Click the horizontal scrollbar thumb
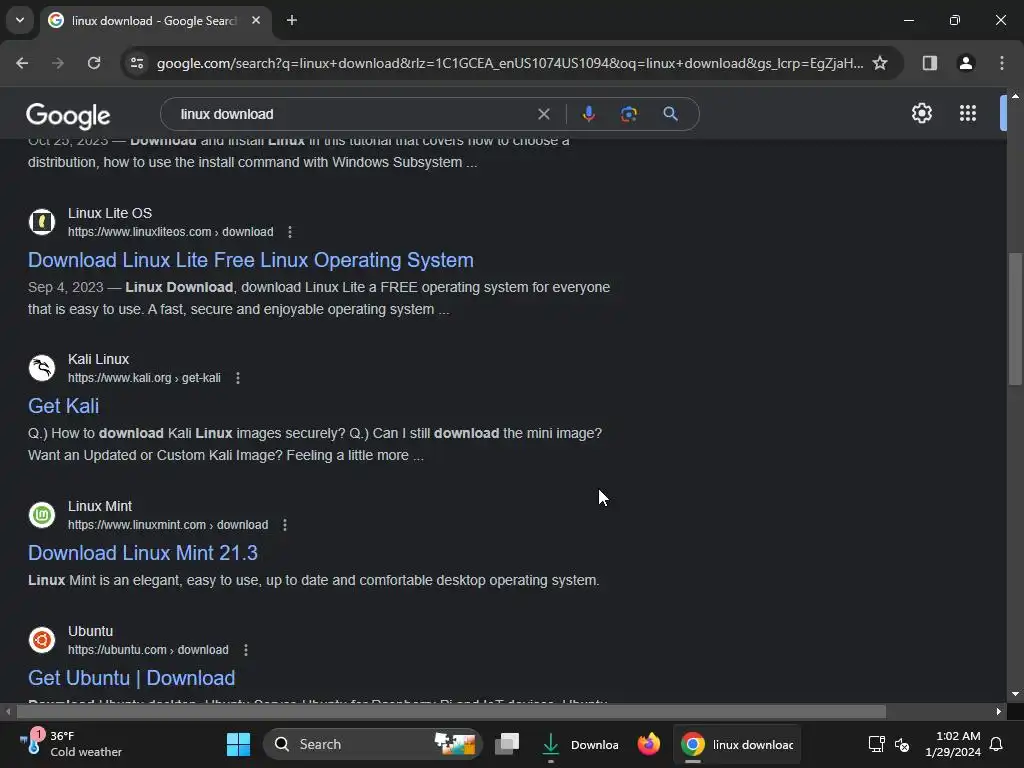 451,711
